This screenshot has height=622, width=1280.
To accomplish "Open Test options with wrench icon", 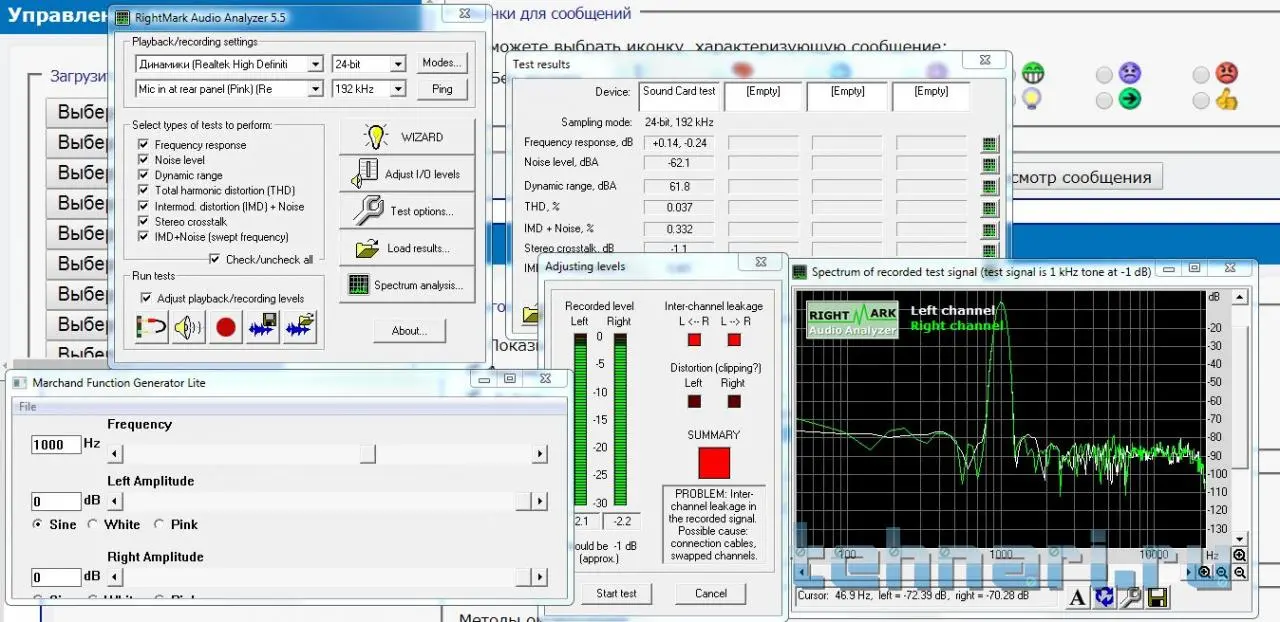I will coord(407,211).
